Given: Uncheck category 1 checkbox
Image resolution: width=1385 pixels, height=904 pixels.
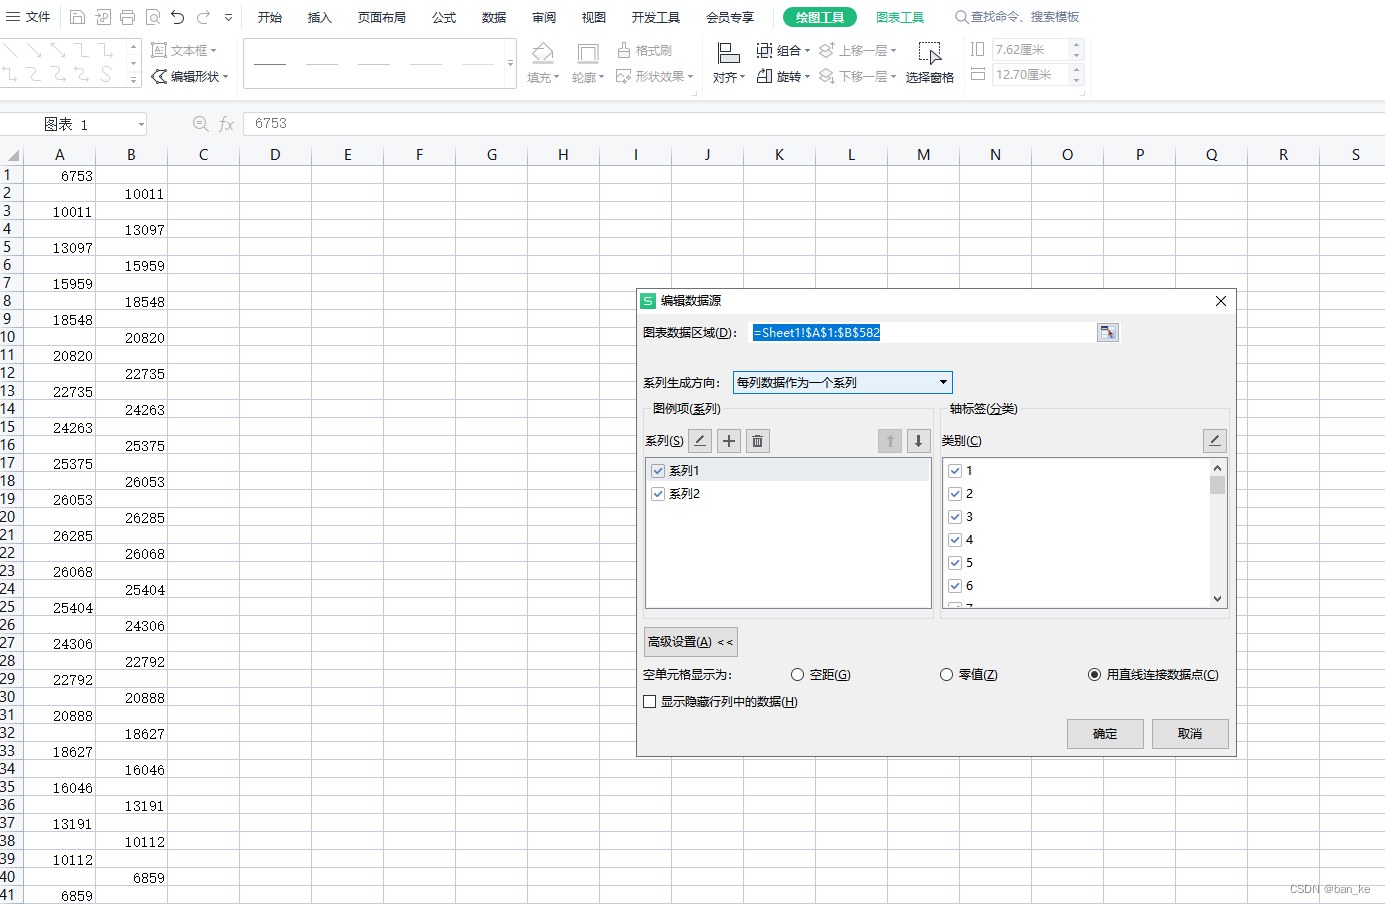Looking at the screenshot, I should pyautogui.click(x=955, y=471).
